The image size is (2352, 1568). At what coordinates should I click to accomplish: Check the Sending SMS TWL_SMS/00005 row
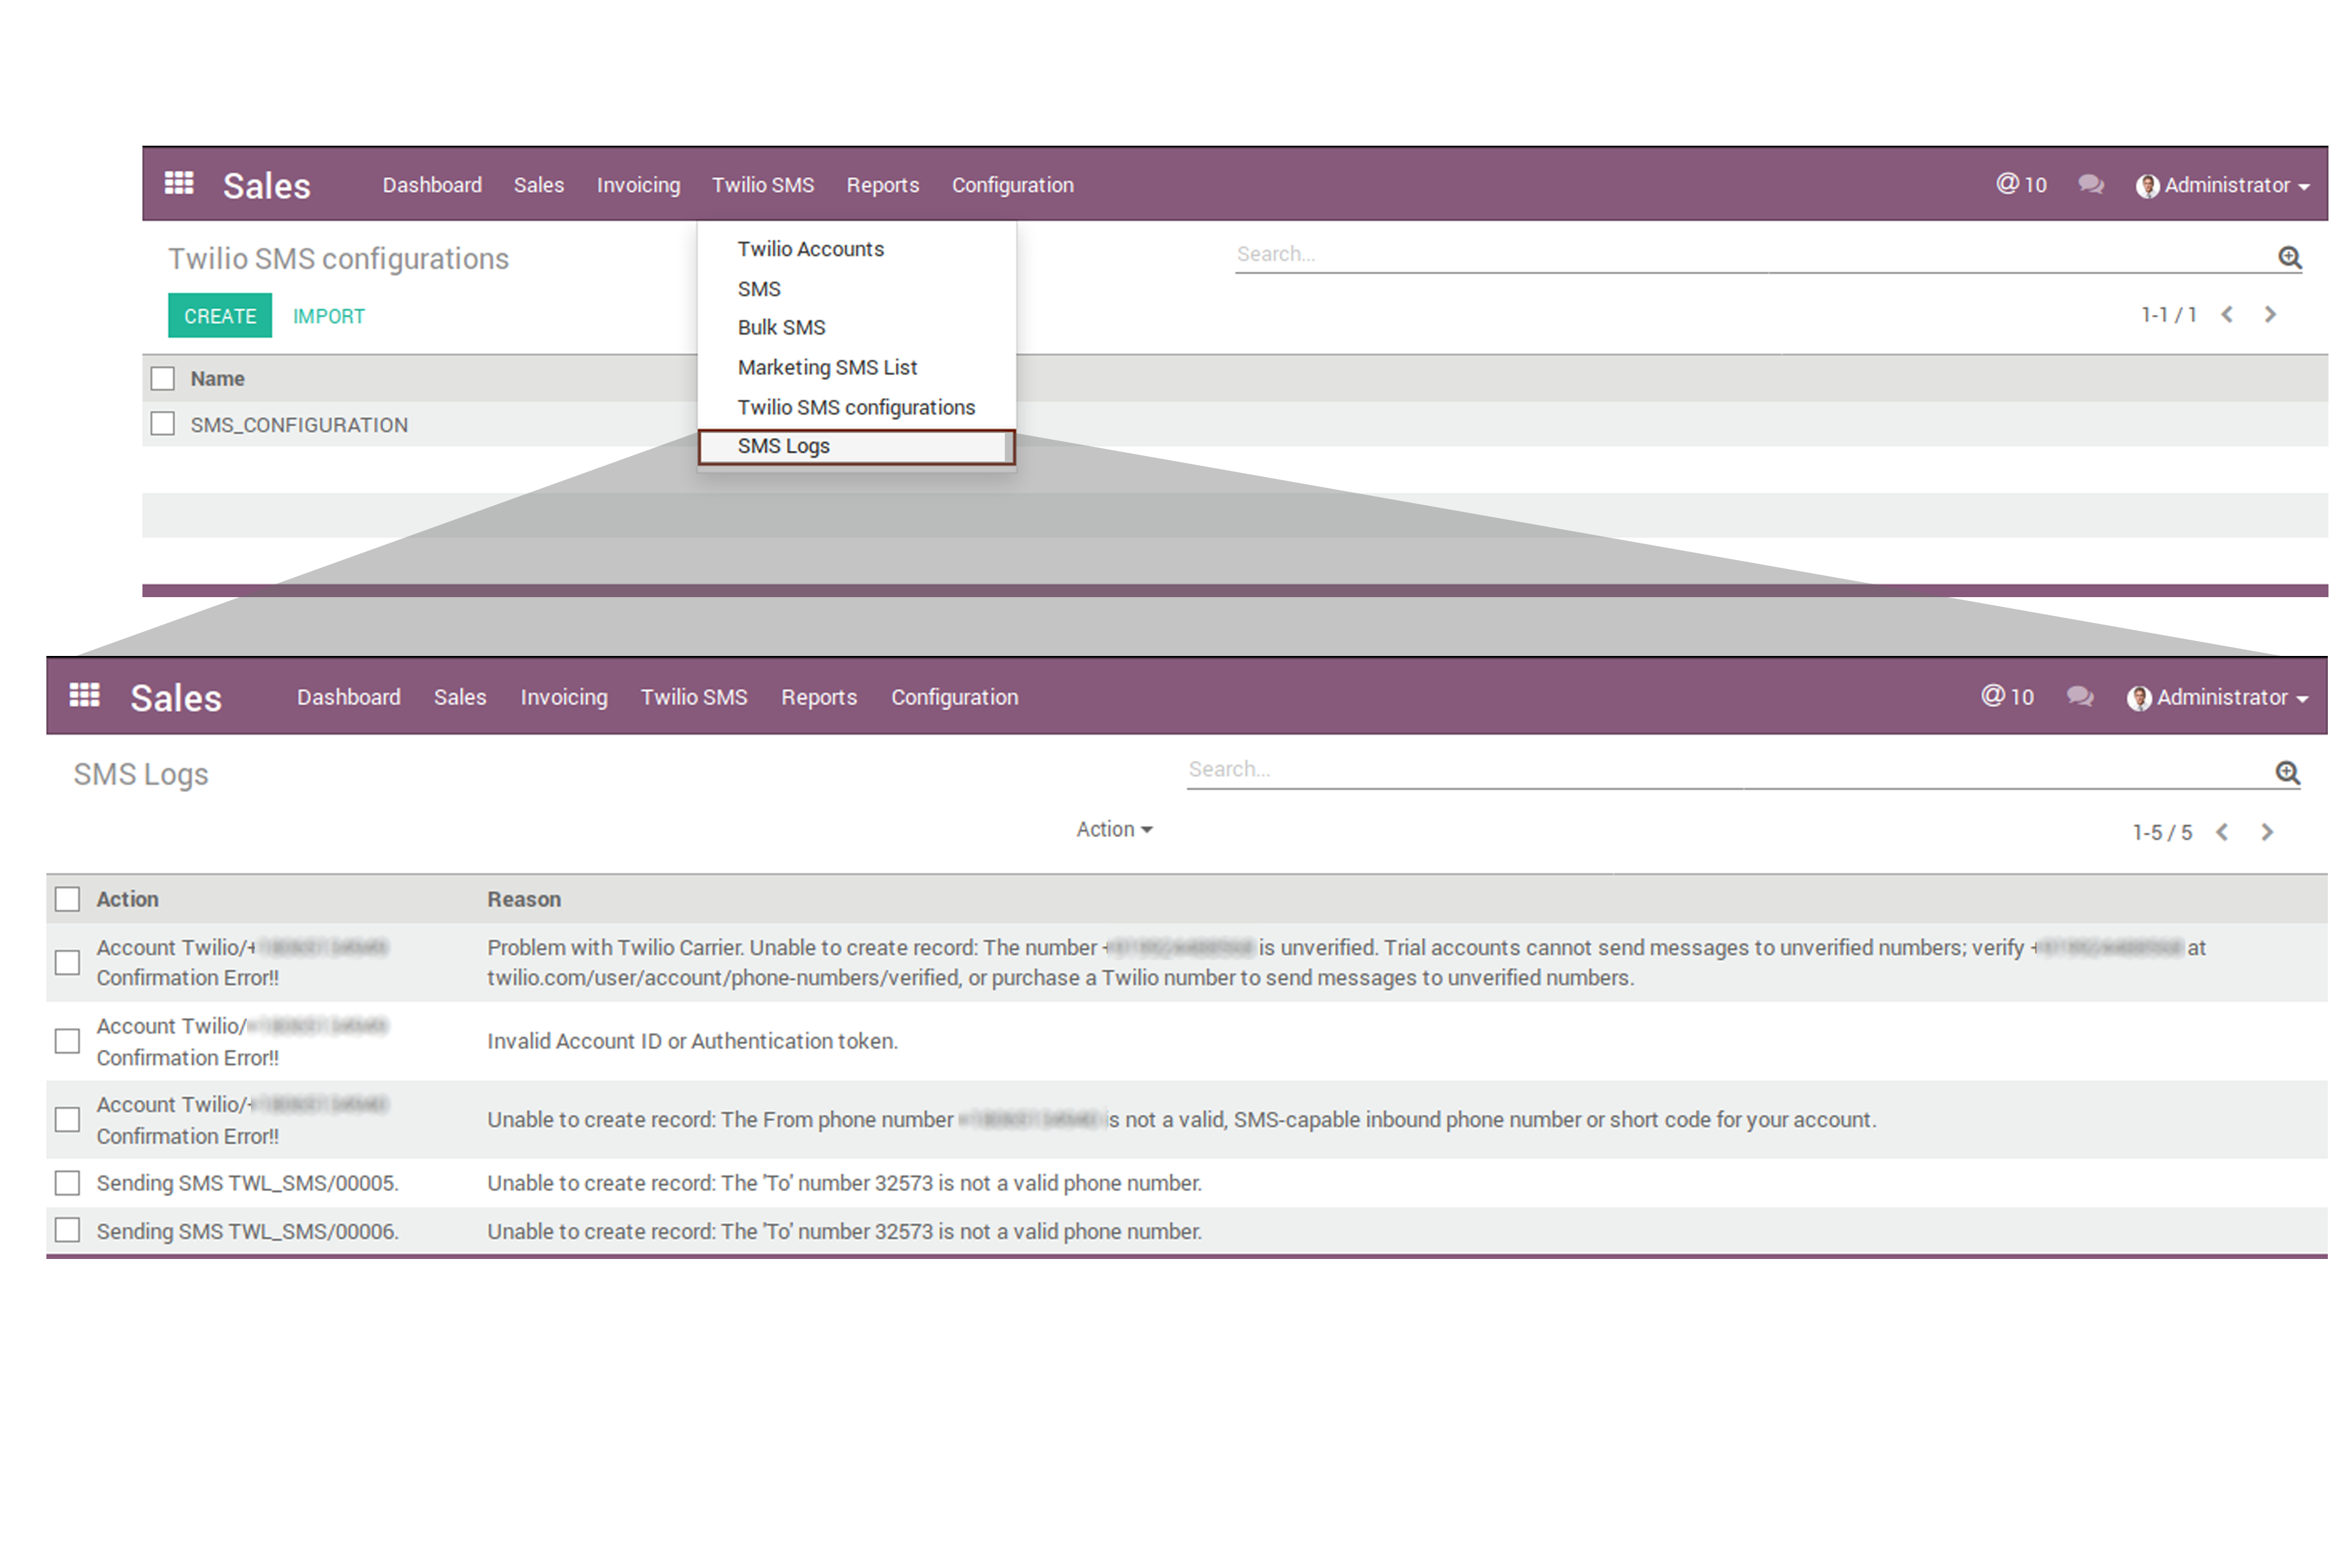click(x=67, y=1183)
